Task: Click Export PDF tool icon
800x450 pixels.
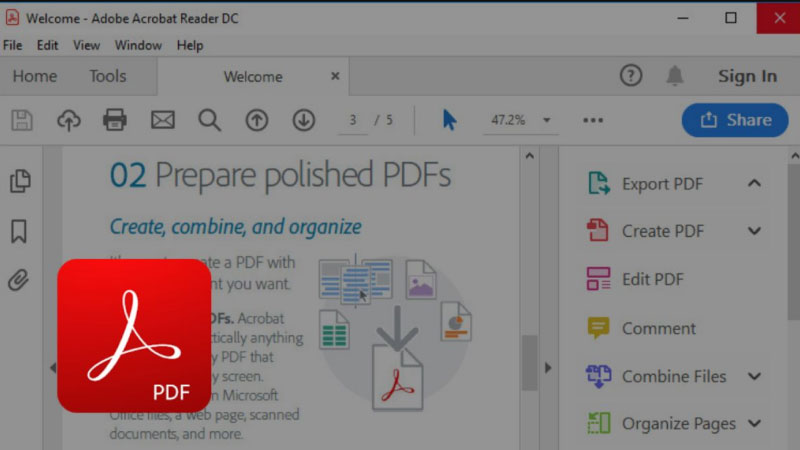Action: click(598, 183)
